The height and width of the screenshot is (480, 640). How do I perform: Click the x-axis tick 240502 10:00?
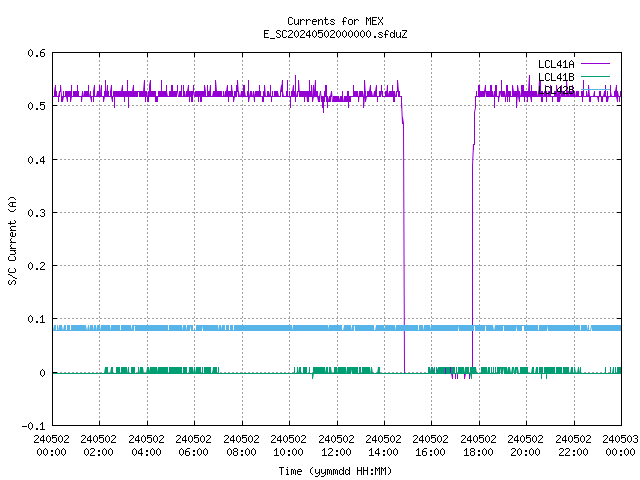(x=288, y=445)
